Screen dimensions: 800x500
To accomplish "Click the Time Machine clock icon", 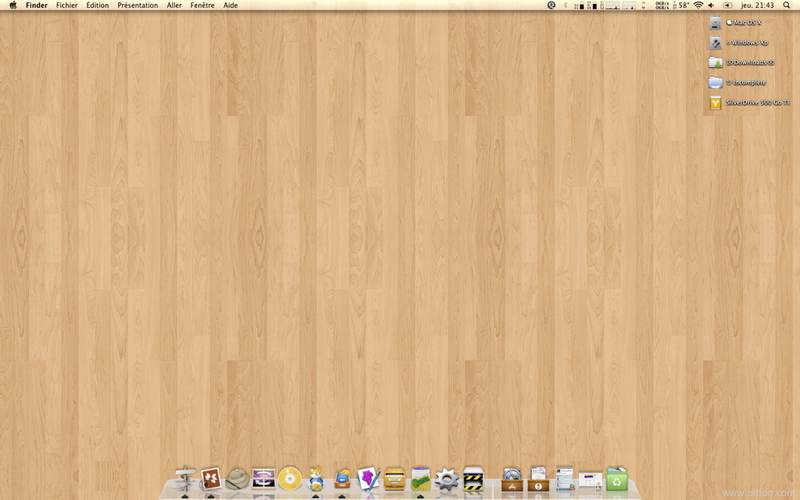I will [x=552, y=5].
